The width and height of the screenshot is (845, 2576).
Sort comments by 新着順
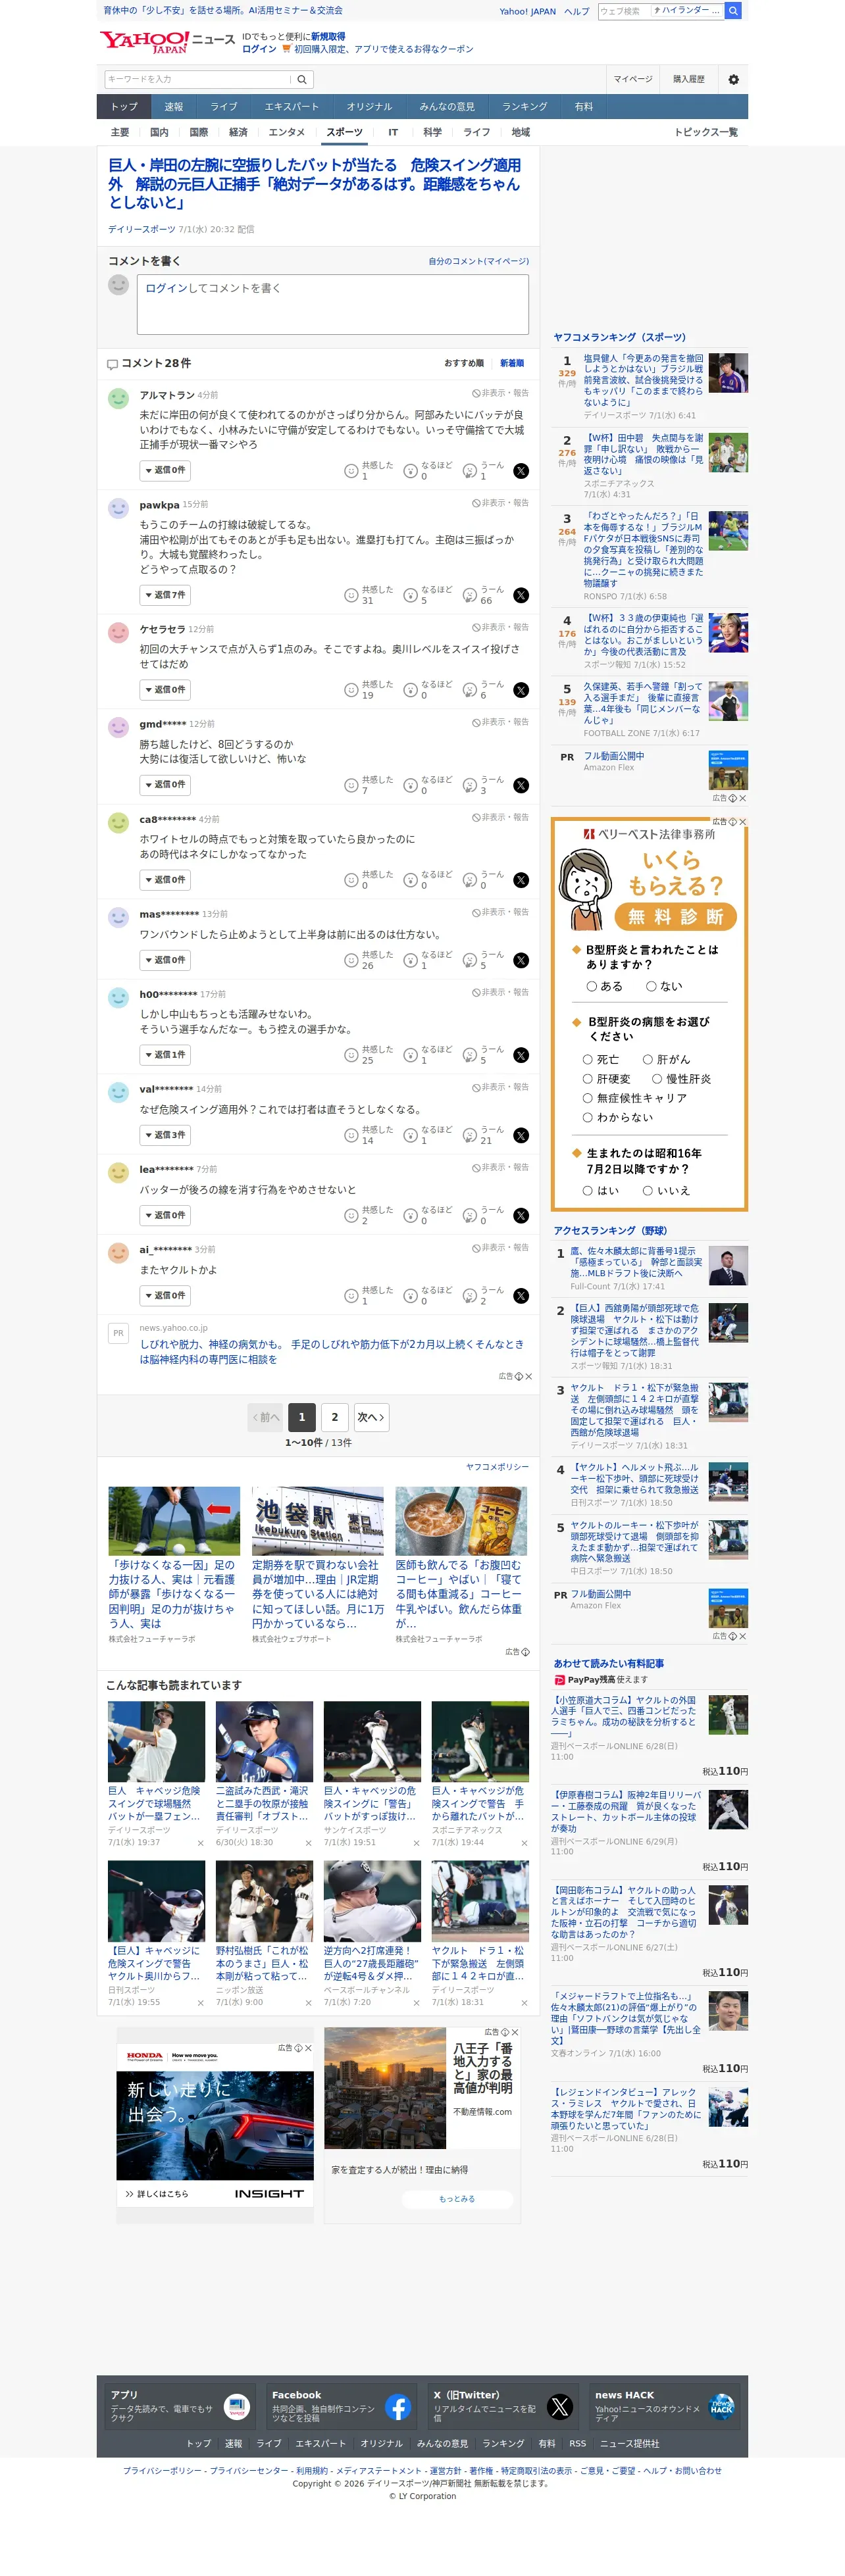(x=512, y=363)
